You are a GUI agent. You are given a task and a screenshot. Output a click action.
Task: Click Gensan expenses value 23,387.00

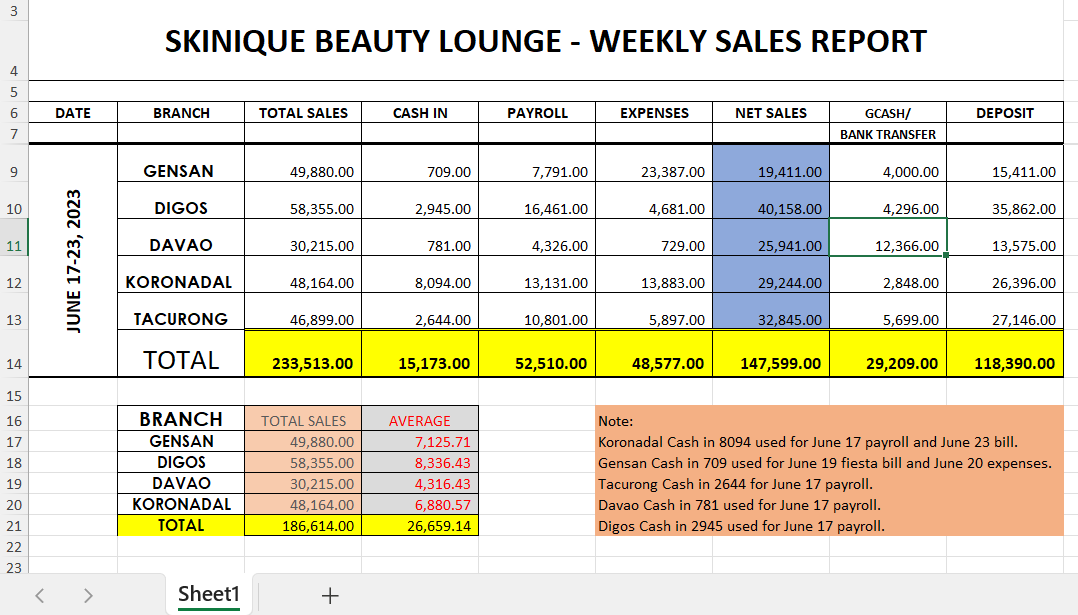[x=654, y=164]
